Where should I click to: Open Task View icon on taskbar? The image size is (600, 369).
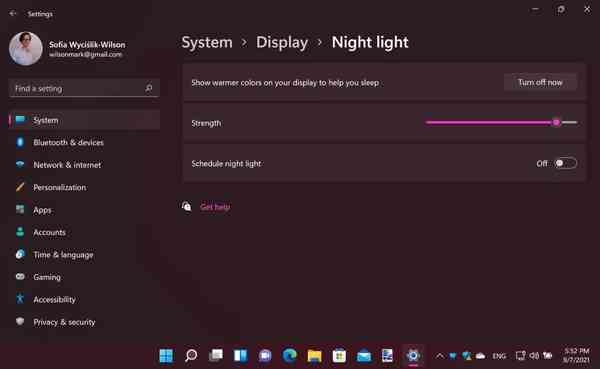pyautogui.click(x=216, y=356)
